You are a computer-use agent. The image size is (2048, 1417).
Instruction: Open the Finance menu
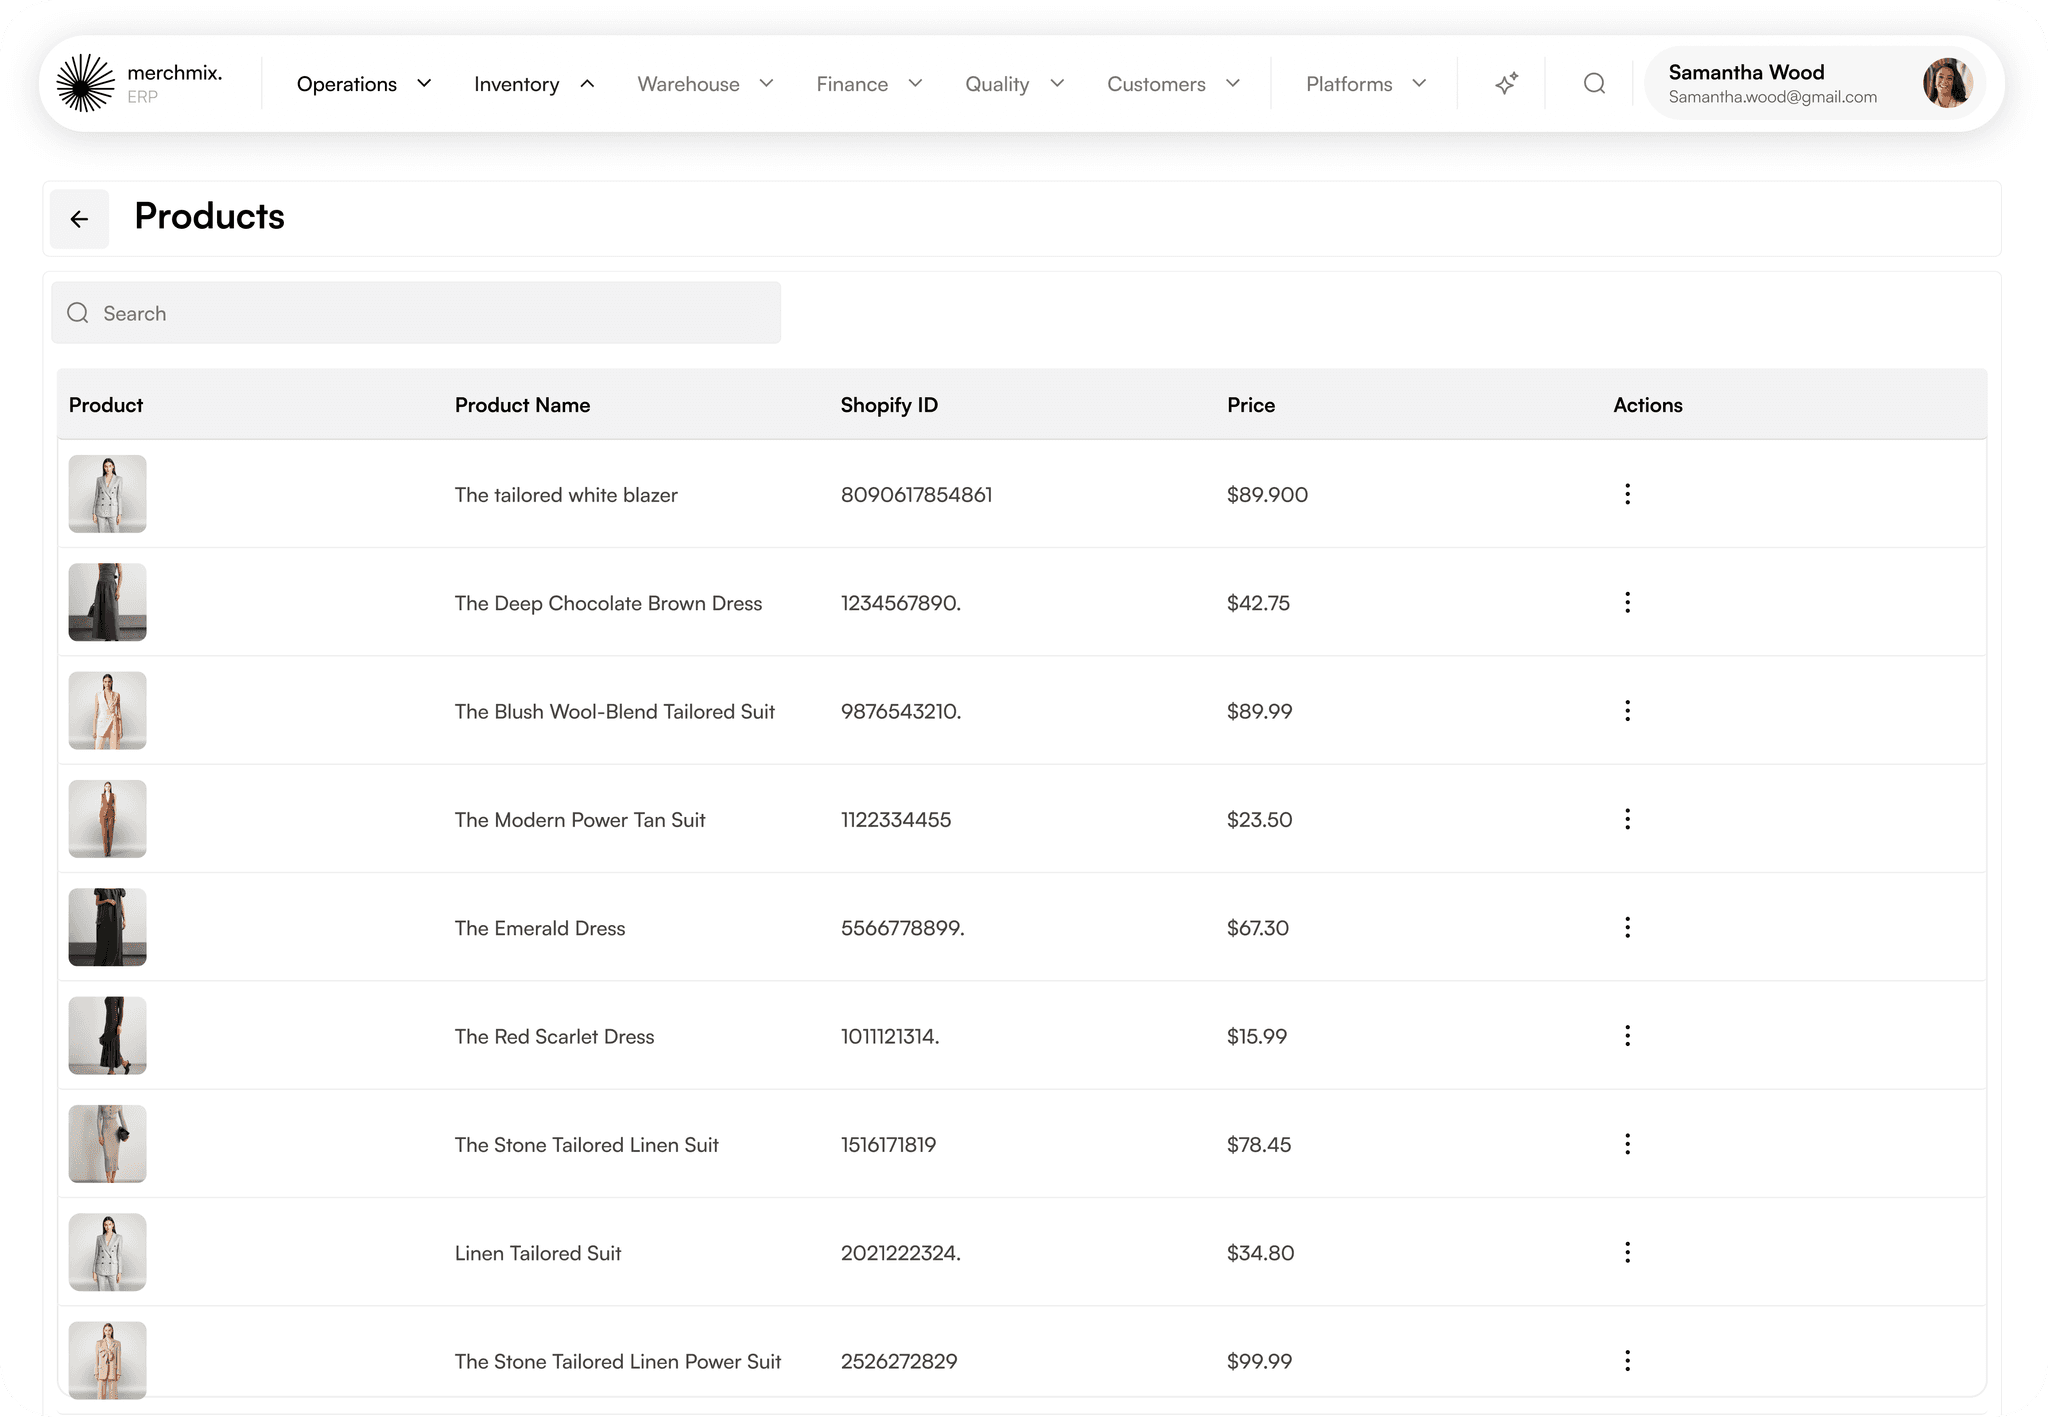coord(868,84)
